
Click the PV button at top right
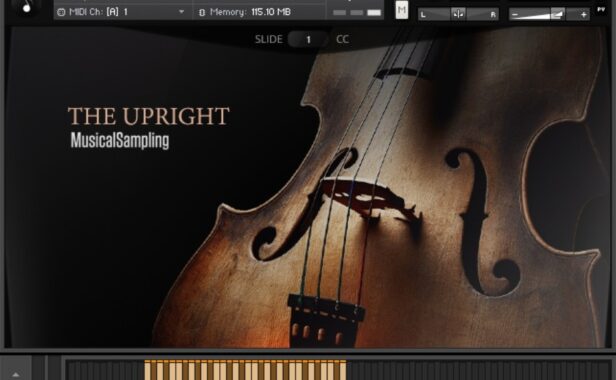click(601, 9)
